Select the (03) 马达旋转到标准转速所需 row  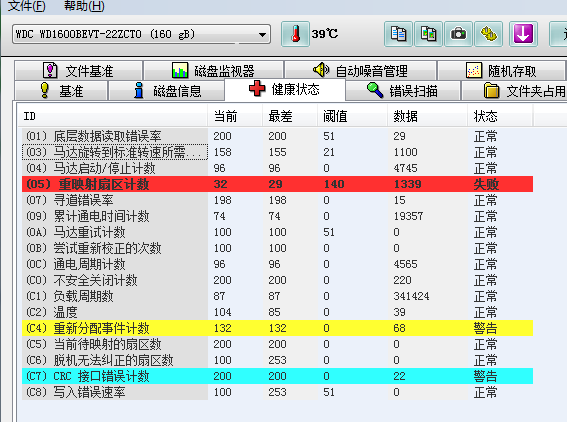pos(277,152)
